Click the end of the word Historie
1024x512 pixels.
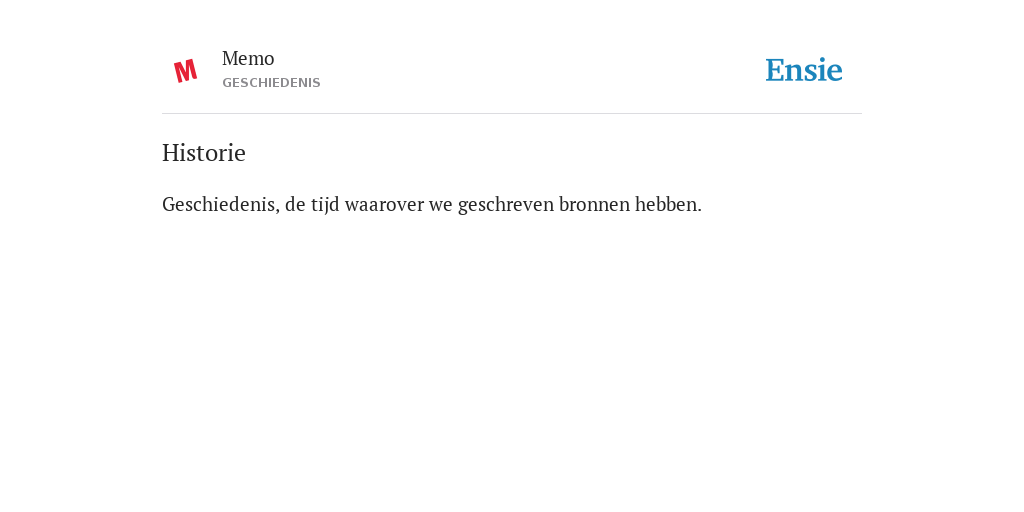pyautogui.click(x=239, y=153)
